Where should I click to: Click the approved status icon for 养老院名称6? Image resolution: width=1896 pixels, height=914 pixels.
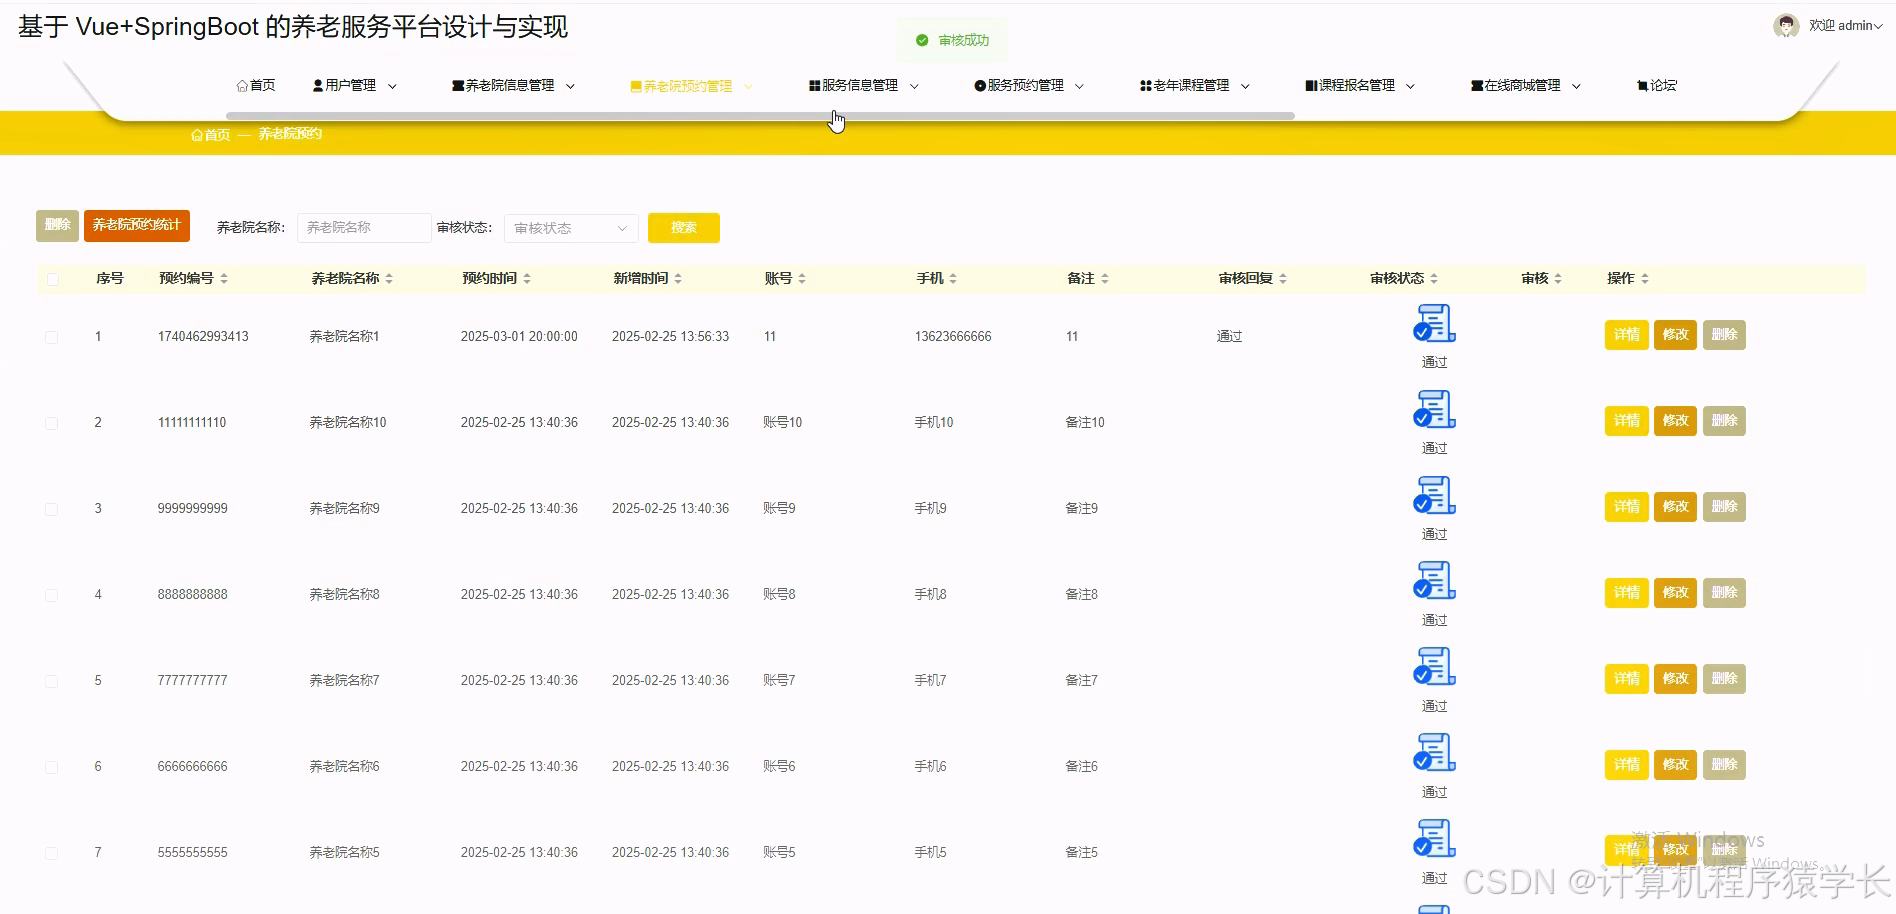(x=1434, y=753)
